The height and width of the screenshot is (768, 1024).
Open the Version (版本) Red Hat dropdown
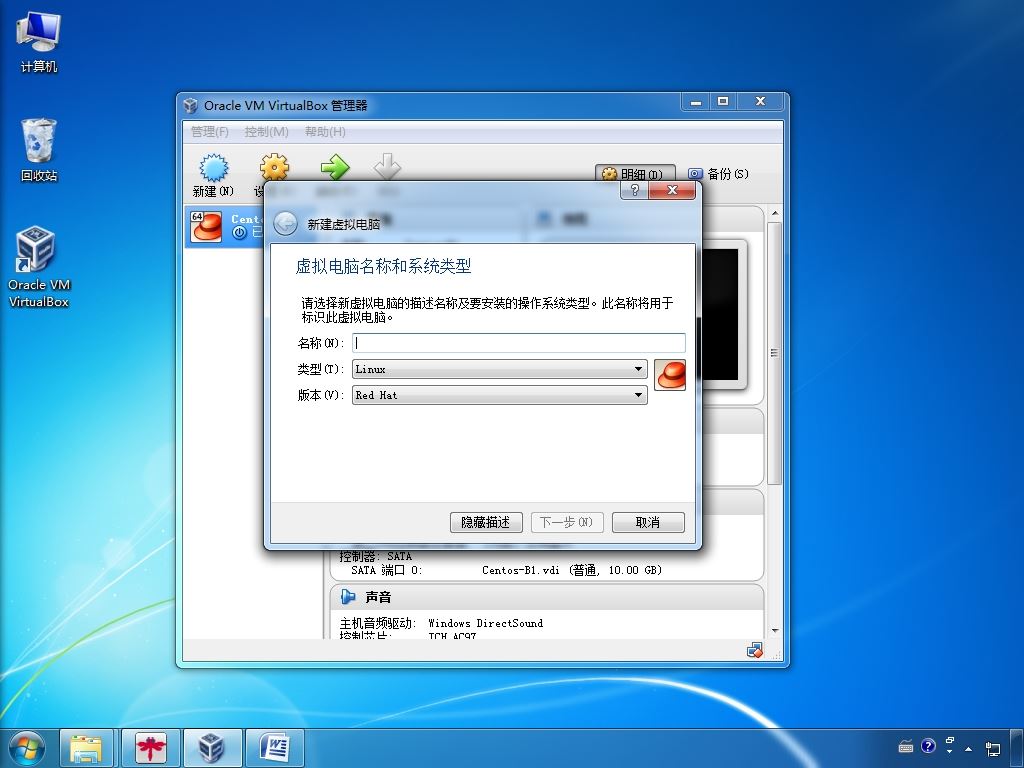click(x=500, y=395)
